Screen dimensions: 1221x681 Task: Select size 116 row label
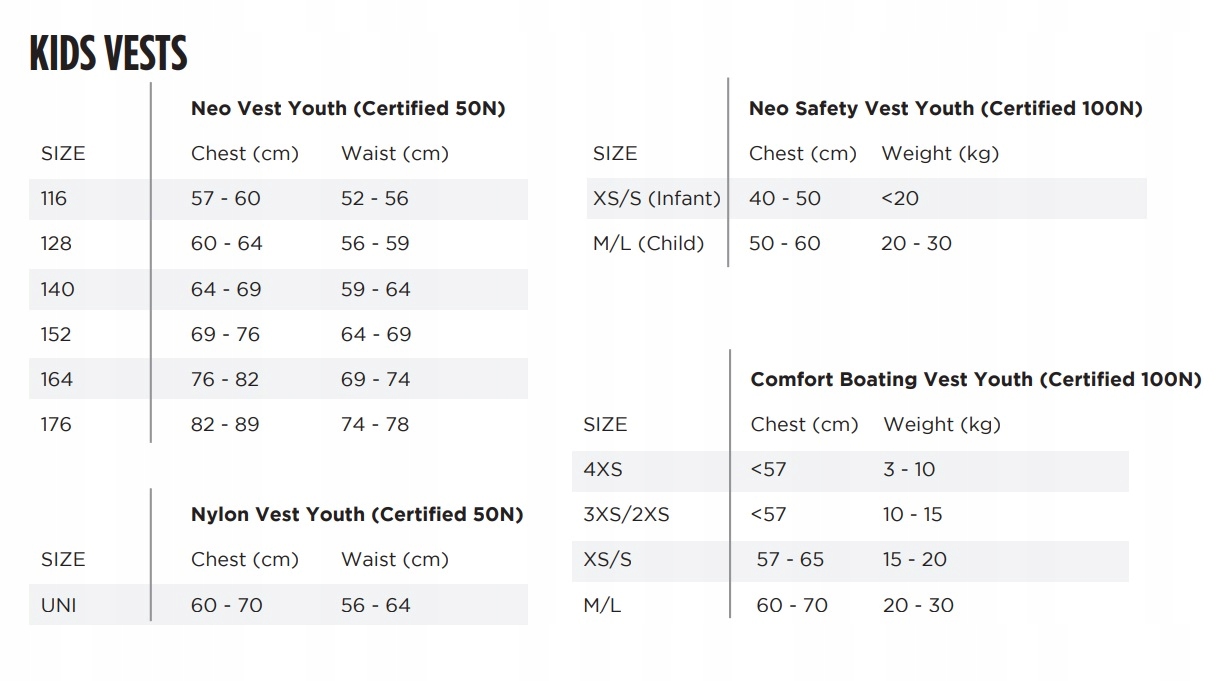pos(54,198)
